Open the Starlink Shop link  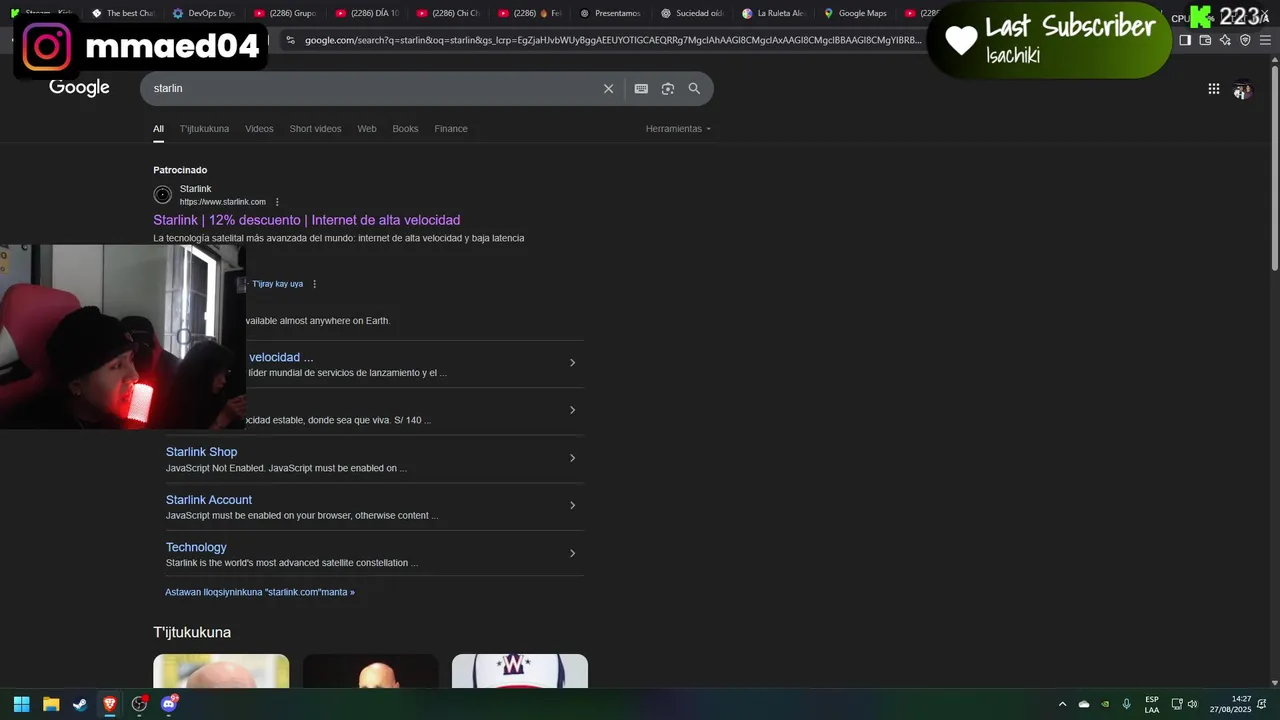tap(201, 452)
